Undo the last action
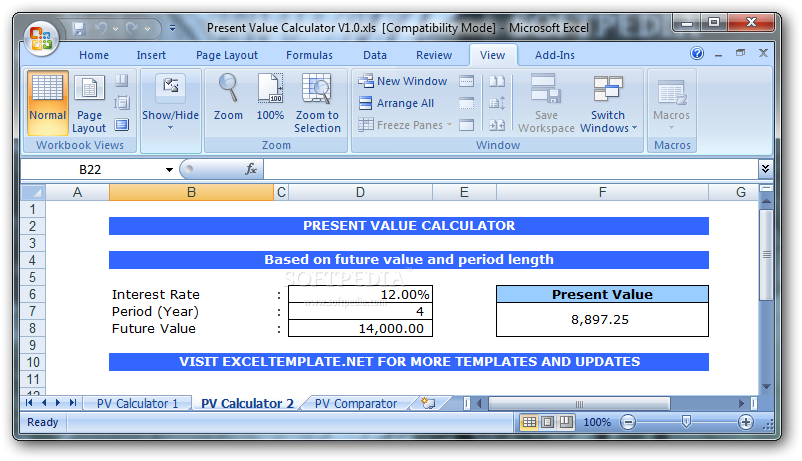802x461 pixels. tap(101, 29)
